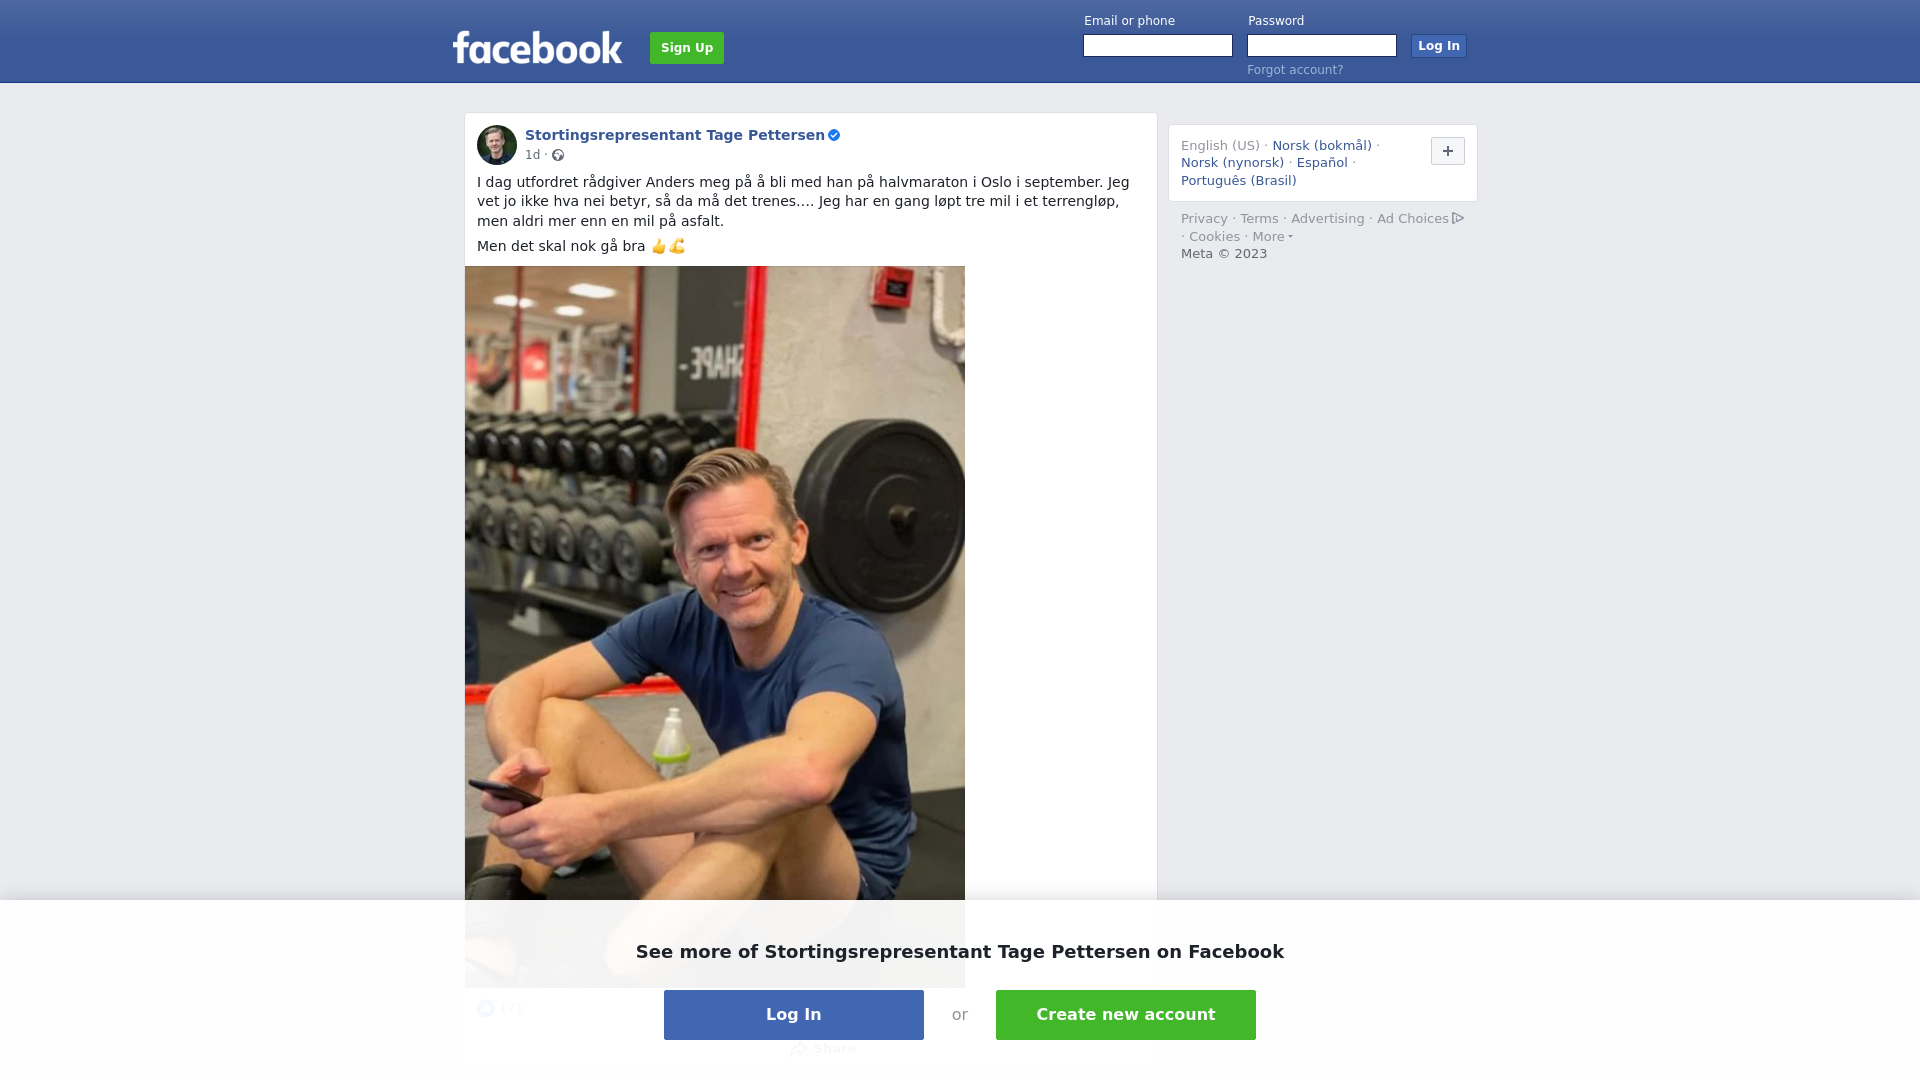
Task: Click the Facebook logo in header
Action: pyautogui.click(x=537, y=47)
